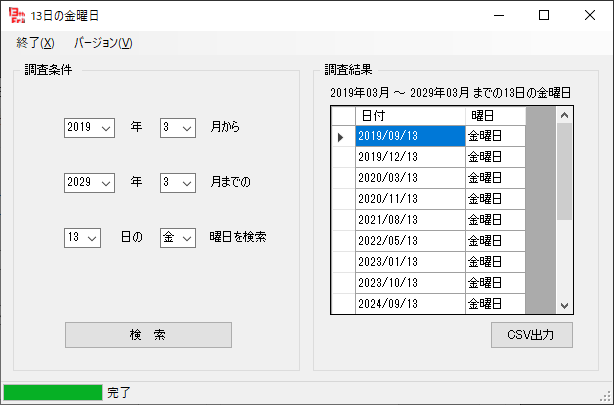The image size is (614, 405).
Task: Open the バージョン(V) menu
Action: coord(103,43)
